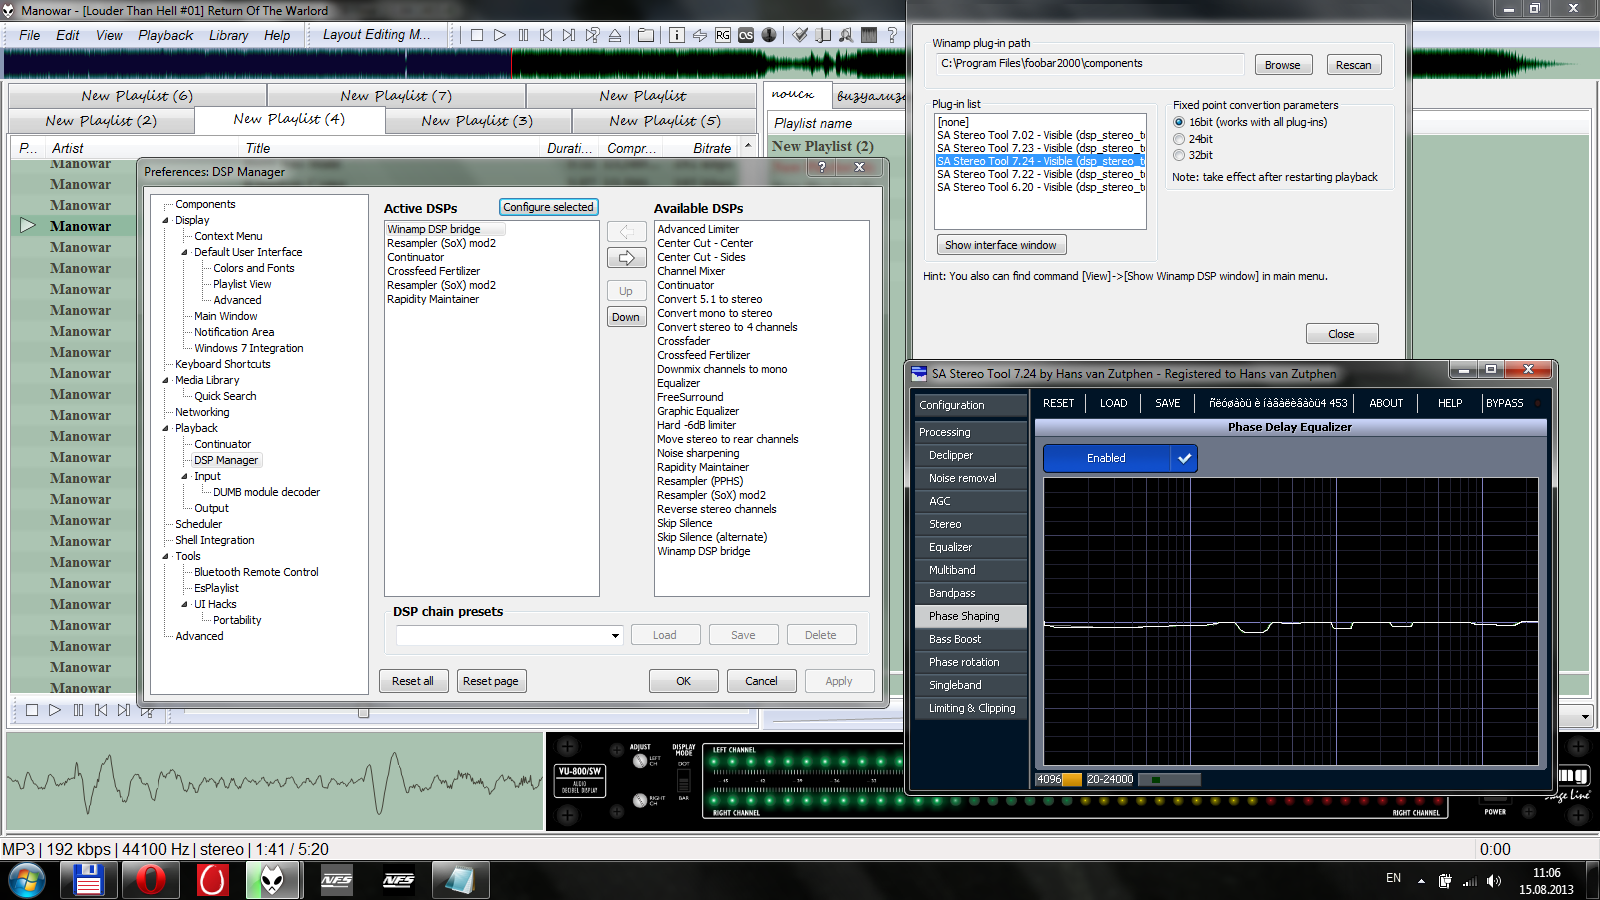The height and width of the screenshot is (900, 1600).
Task: Open the File menu
Action: pos(30,35)
